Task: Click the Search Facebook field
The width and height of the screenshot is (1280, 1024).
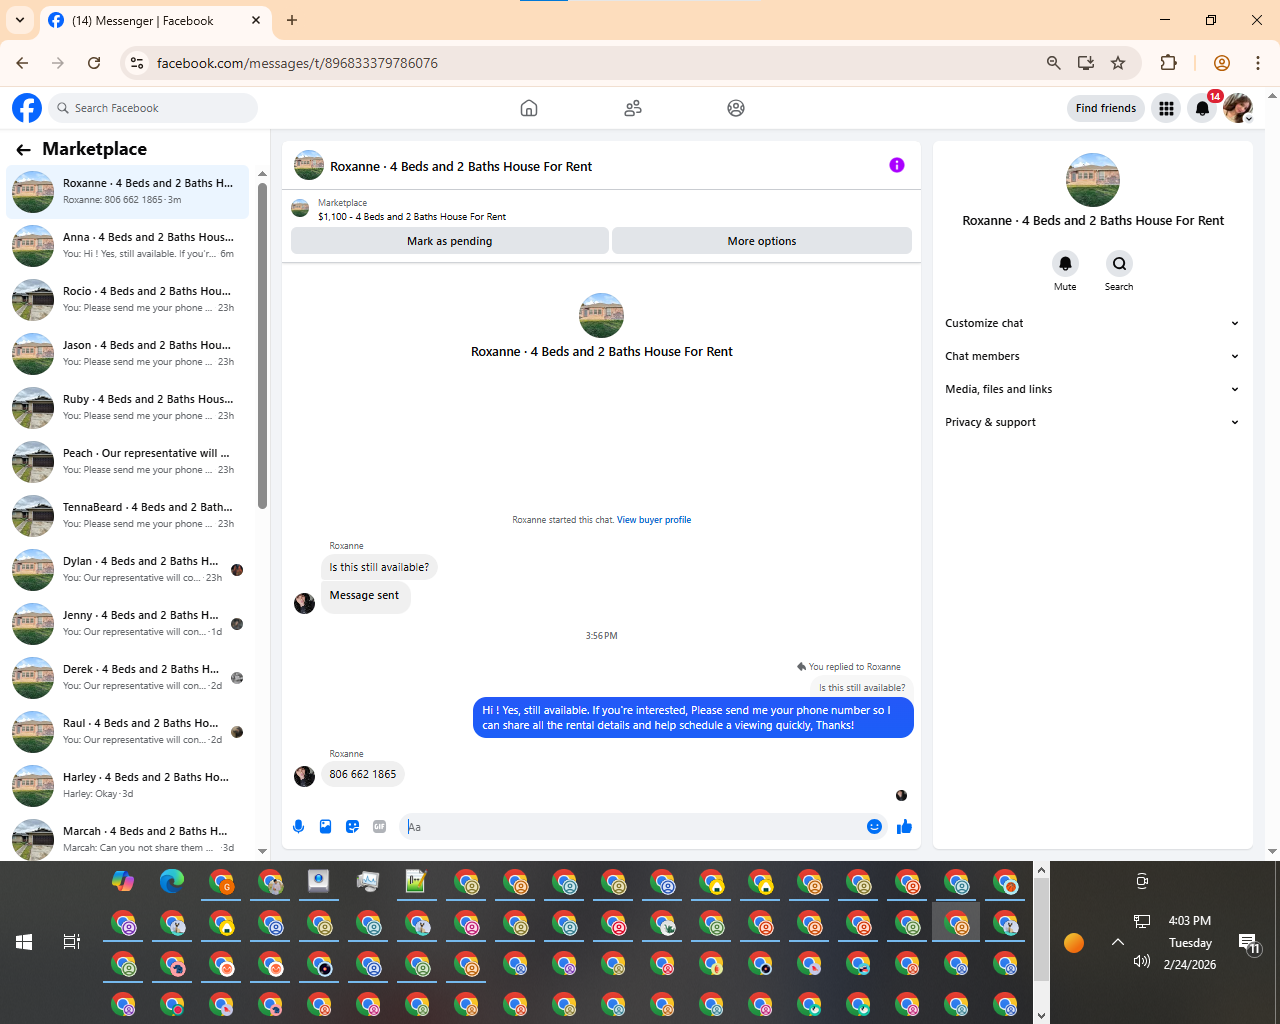Action: (153, 108)
